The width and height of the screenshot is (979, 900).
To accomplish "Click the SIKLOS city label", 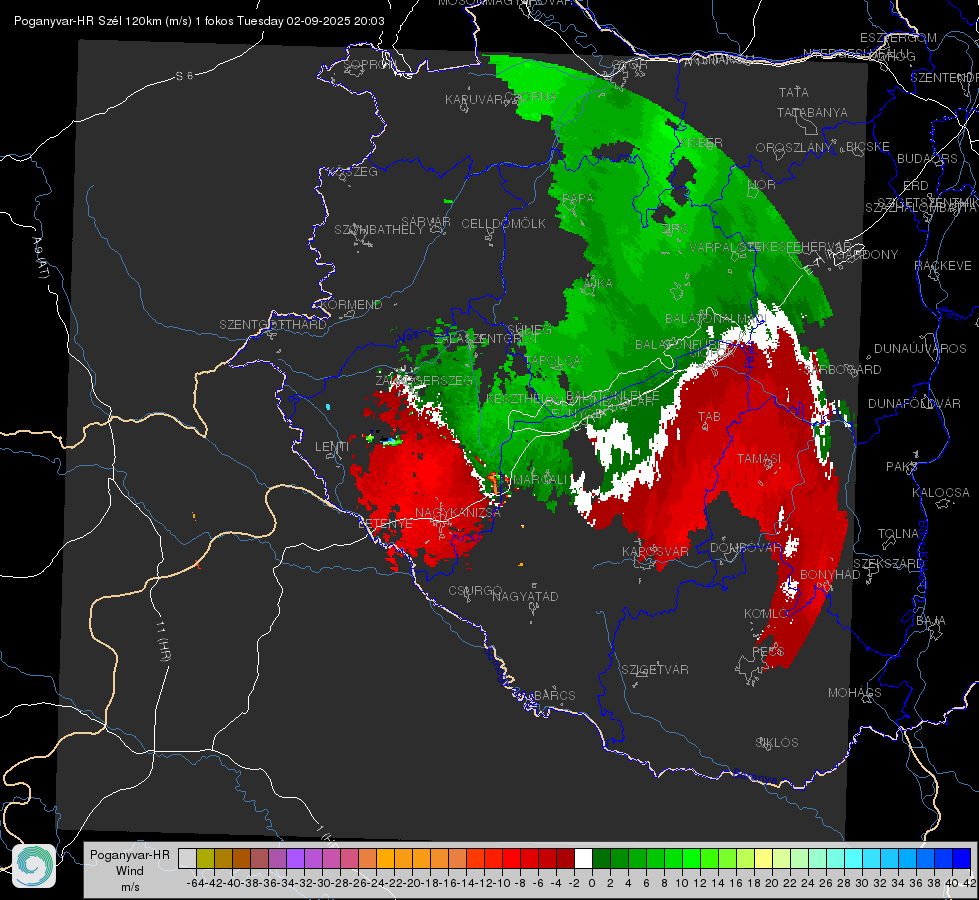I will point(777,743).
